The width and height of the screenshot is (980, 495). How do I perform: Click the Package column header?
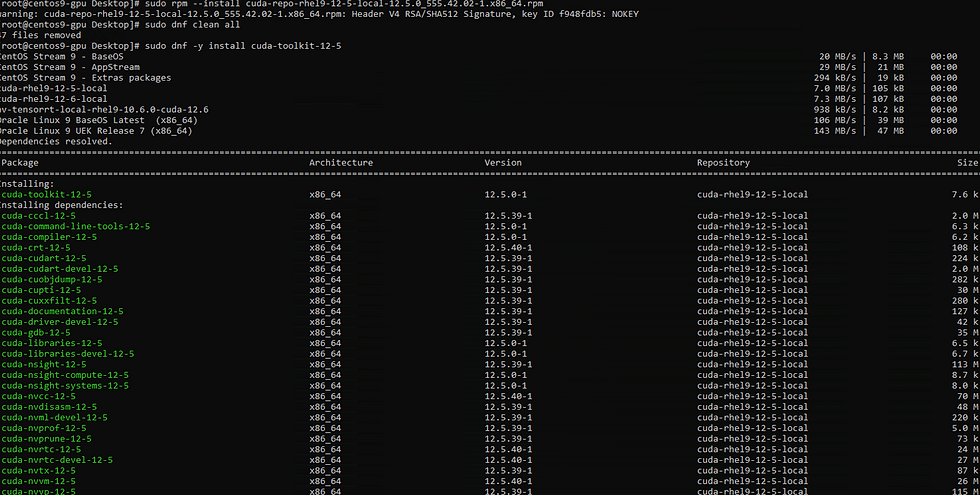pyautogui.click(x=19, y=162)
